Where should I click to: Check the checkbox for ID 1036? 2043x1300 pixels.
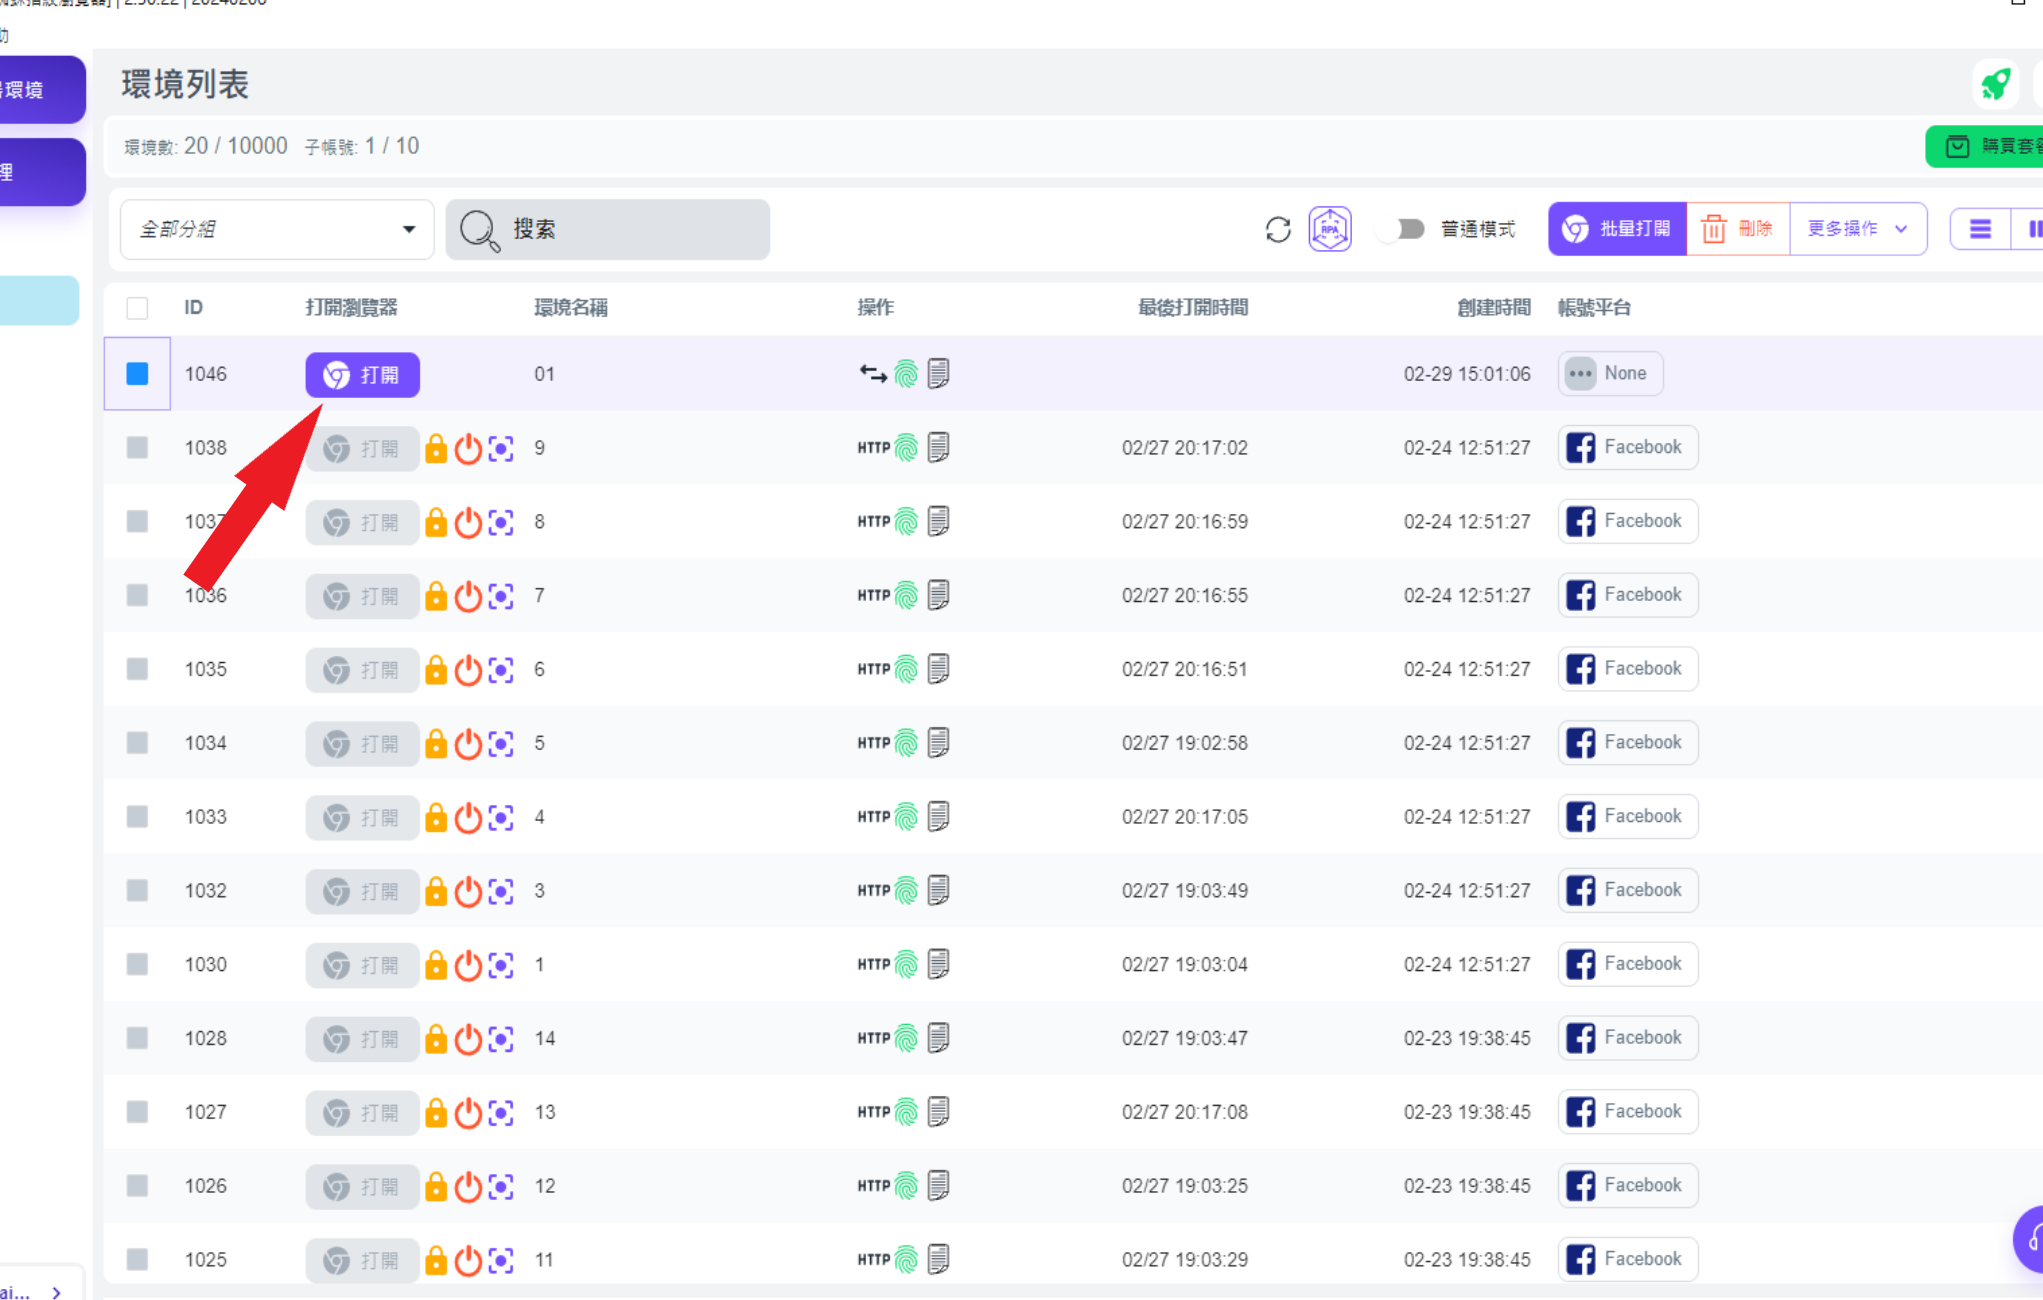tap(137, 596)
